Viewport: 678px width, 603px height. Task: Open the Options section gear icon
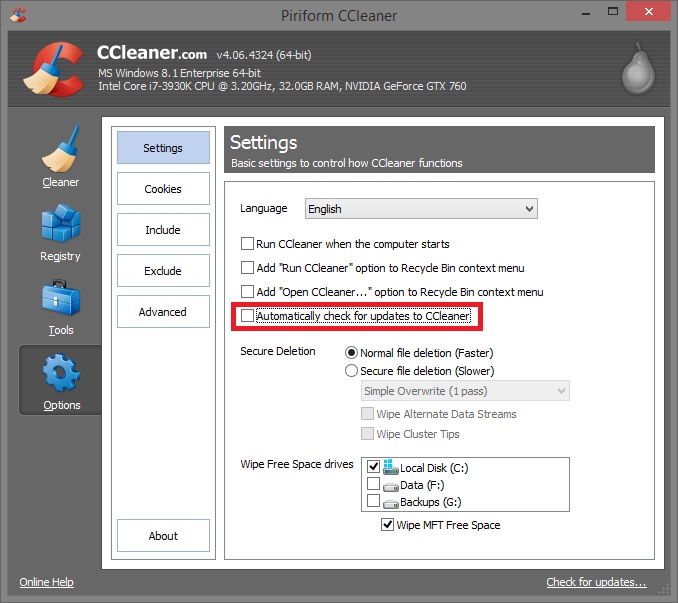coord(61,373)
